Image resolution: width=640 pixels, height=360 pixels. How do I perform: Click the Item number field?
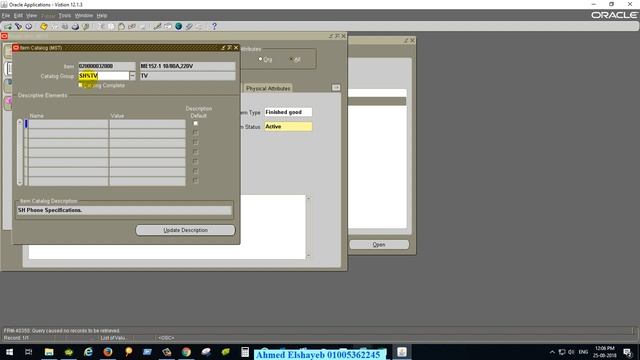pos(107,66)
